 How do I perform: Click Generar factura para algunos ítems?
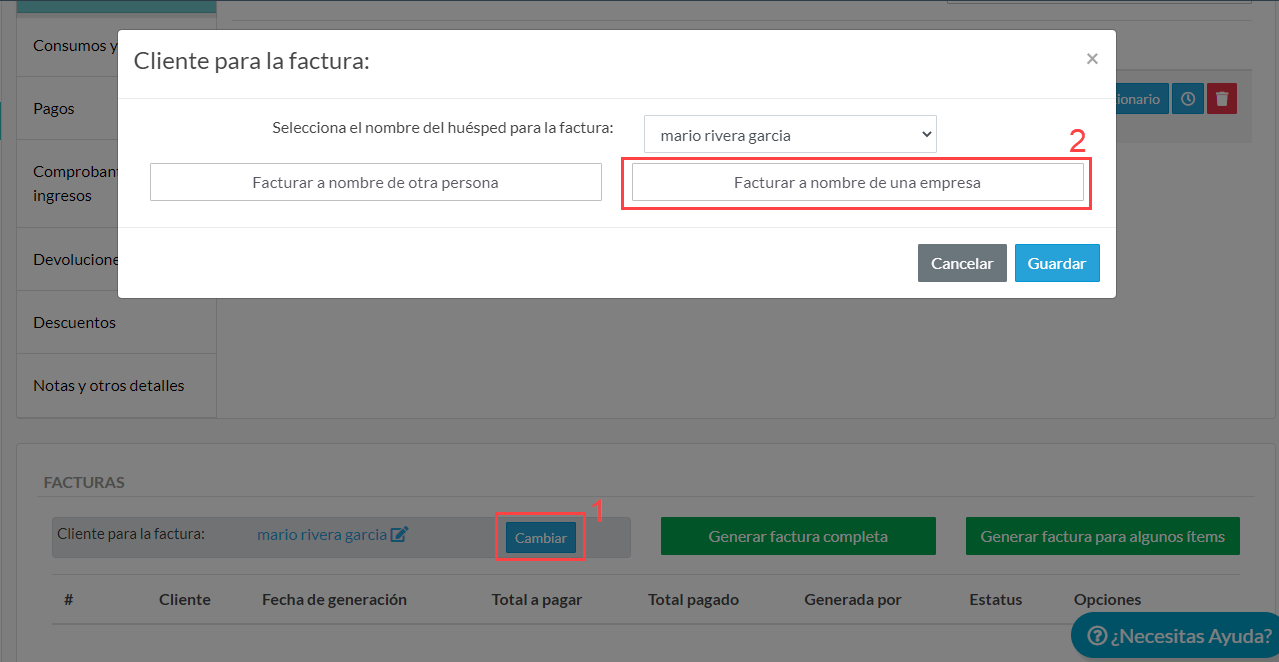tap(1102, 536)
